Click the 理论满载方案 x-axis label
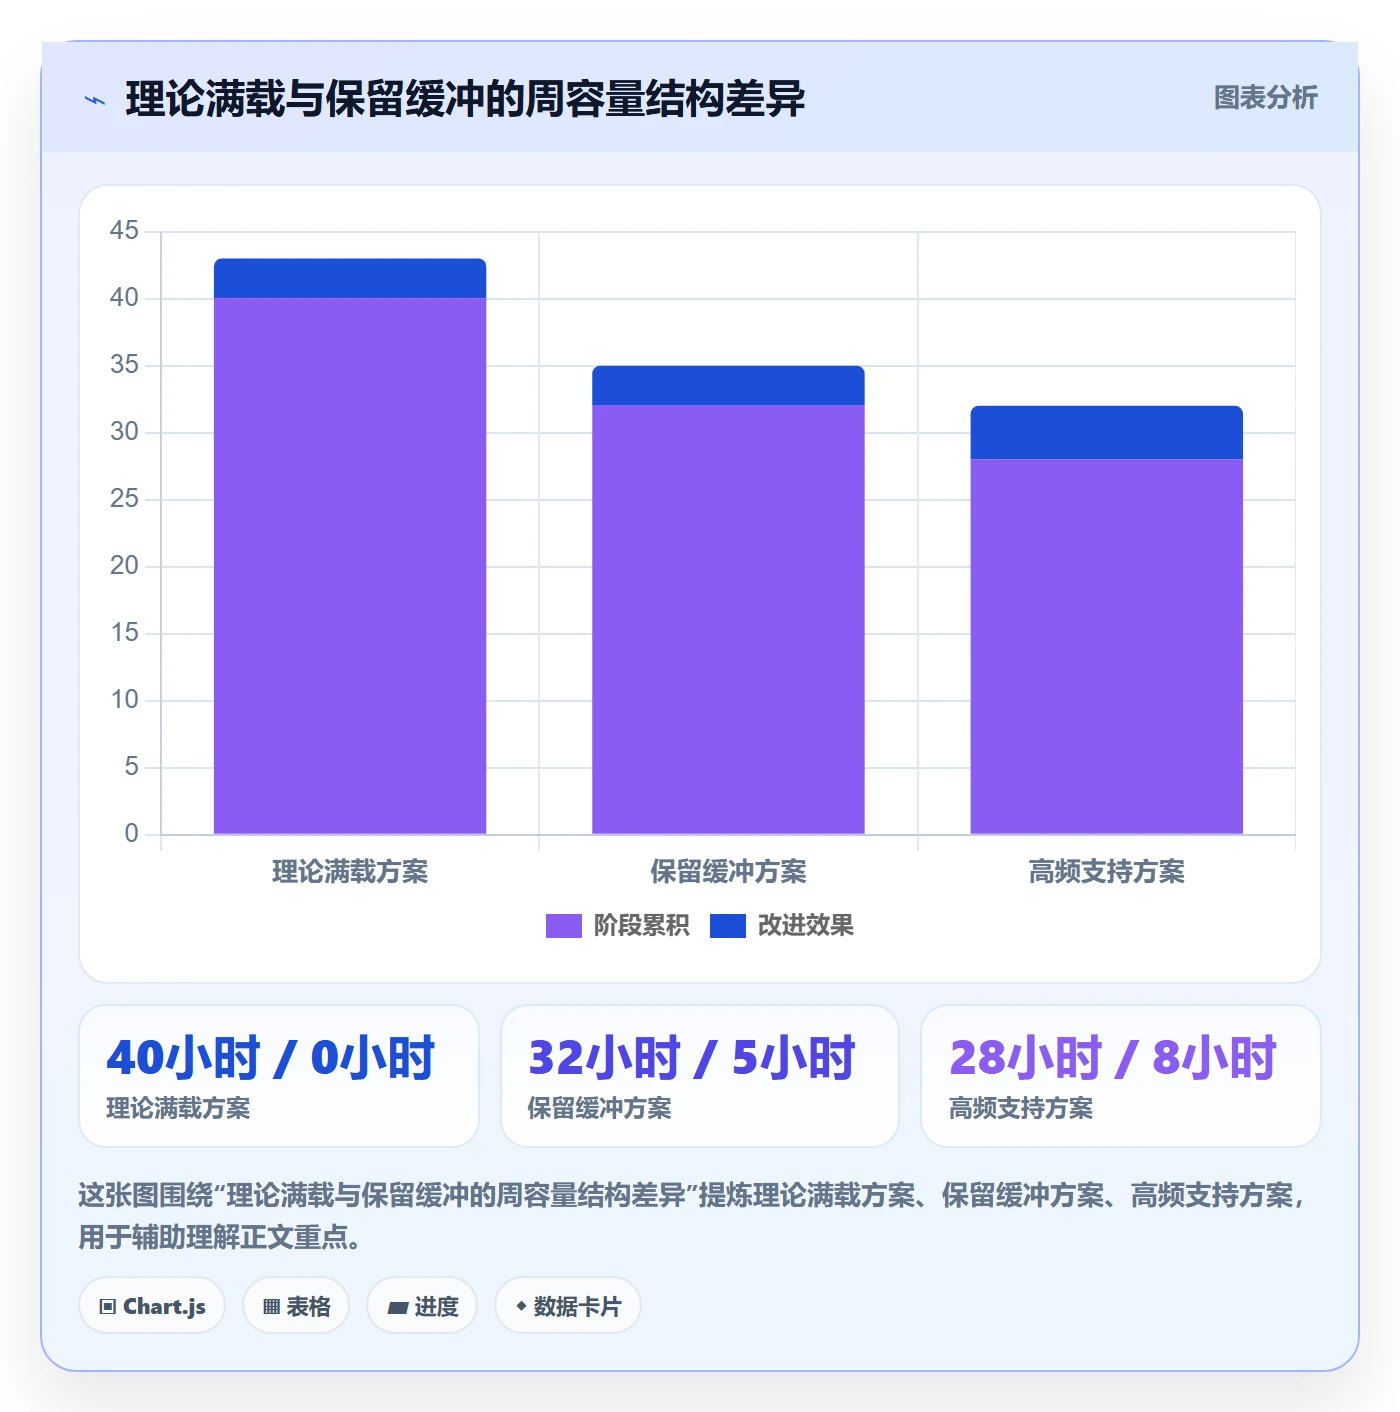Screen dimensions: 1400x1412 point(350,872)
